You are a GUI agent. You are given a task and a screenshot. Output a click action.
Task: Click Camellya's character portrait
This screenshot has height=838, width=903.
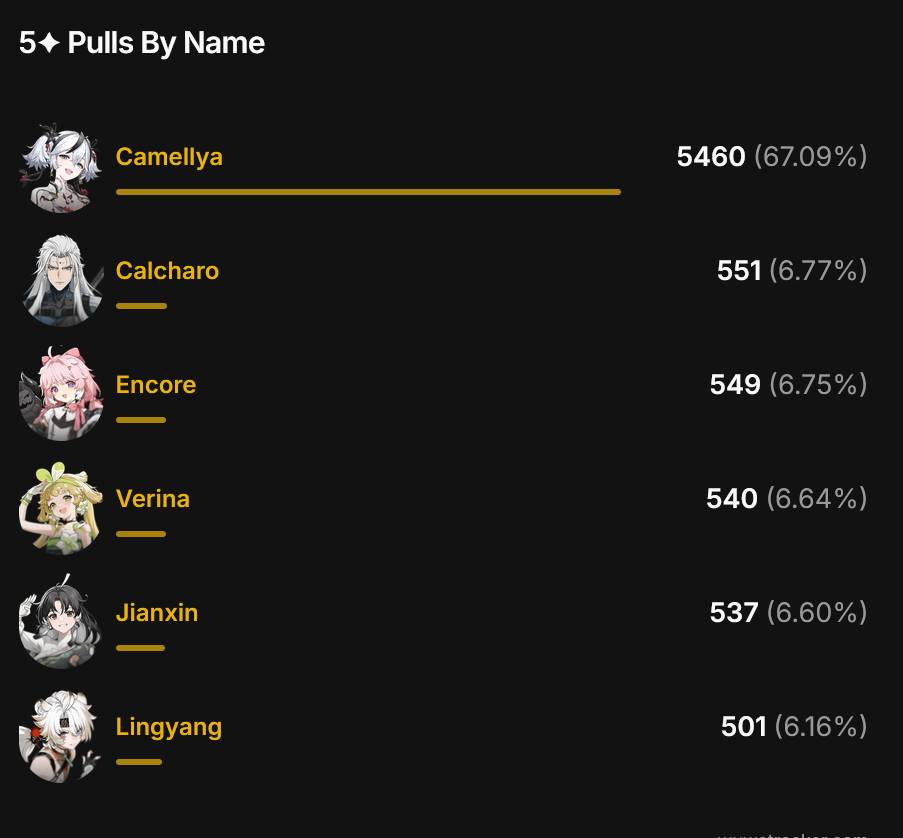tap(61, 168)
